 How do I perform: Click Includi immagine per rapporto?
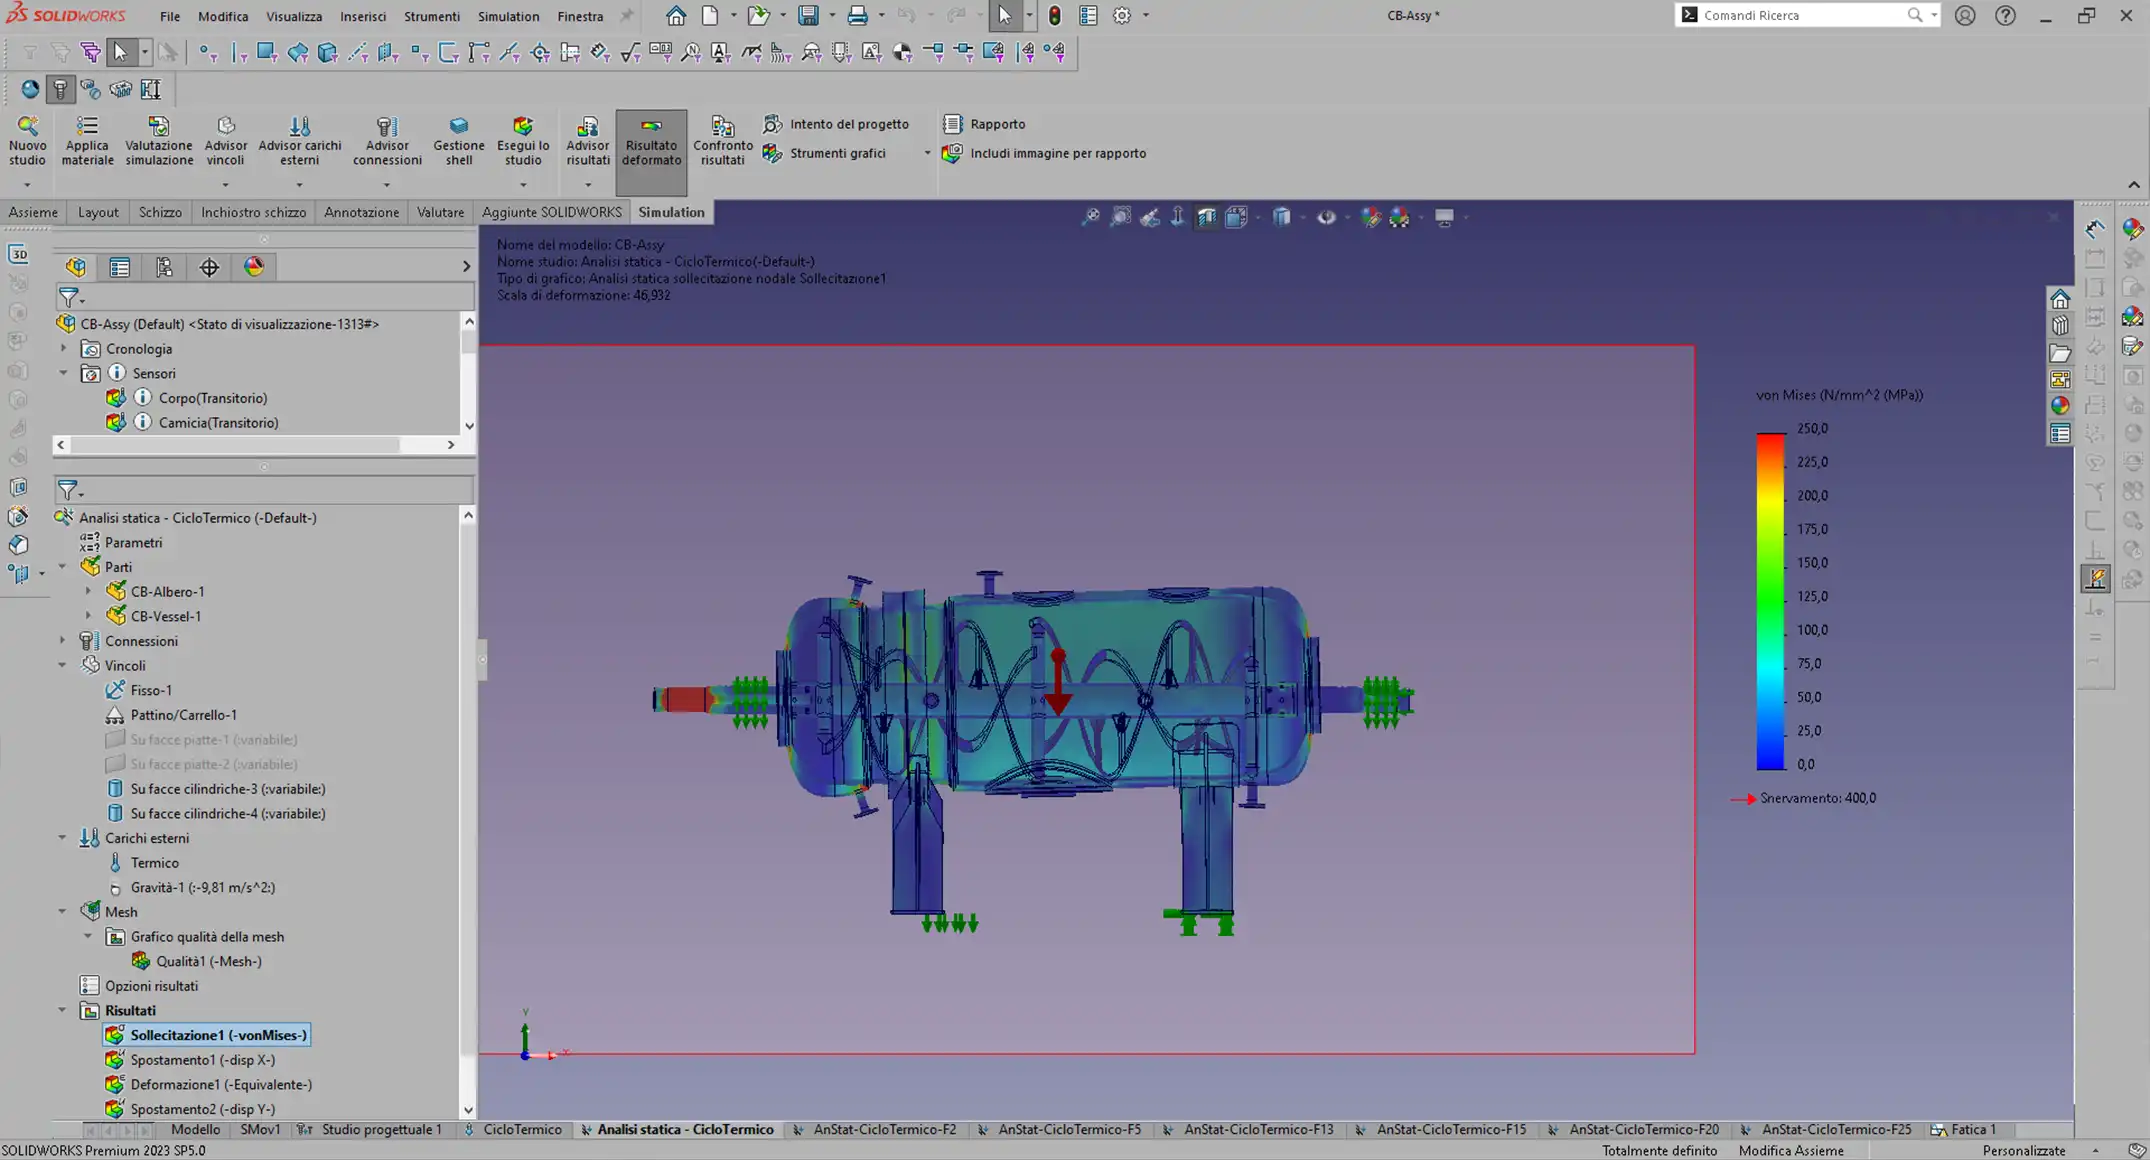click(x=1044, y=153)
